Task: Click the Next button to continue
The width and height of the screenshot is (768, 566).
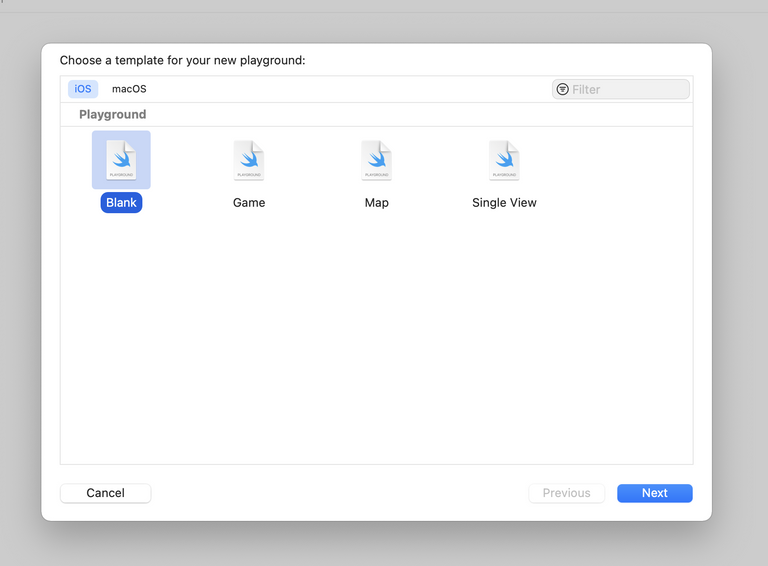Action: 654,493
